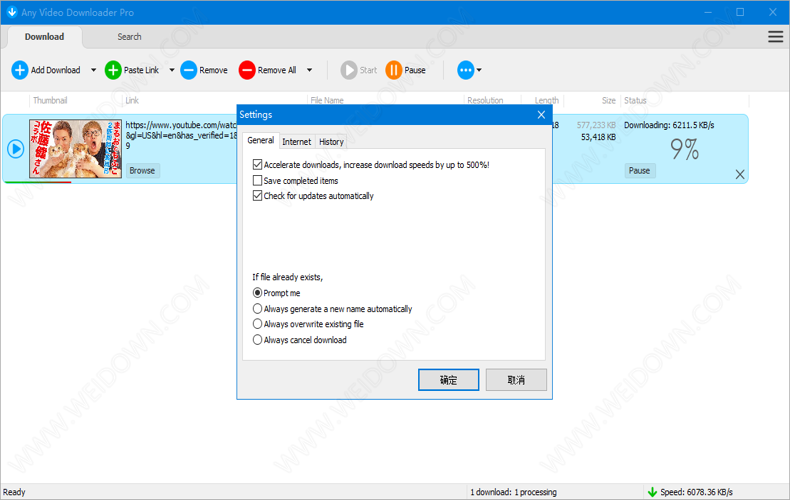Switch to the Search tab
790x500 pixels.
(129, 37)
